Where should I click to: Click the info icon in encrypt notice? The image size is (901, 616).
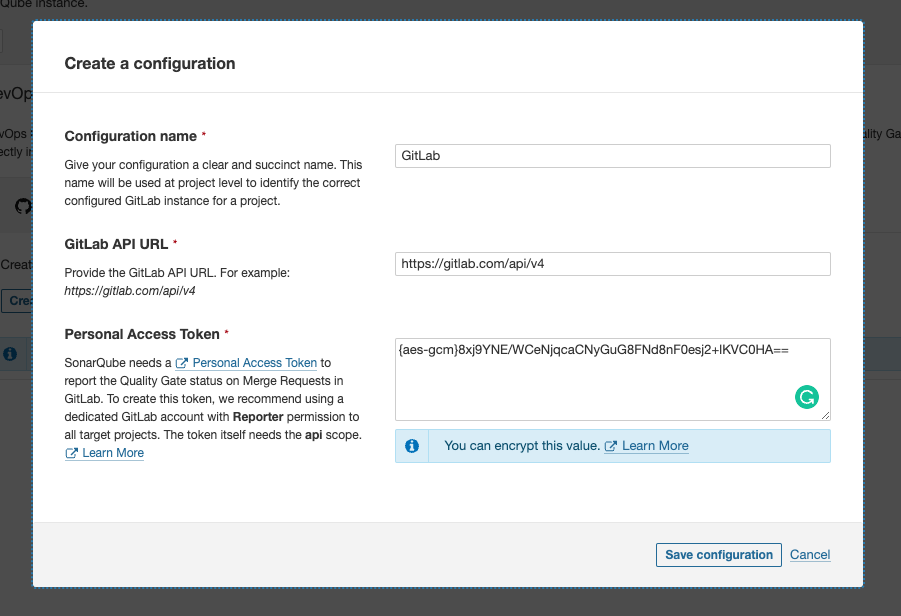(x=412, y=446)
